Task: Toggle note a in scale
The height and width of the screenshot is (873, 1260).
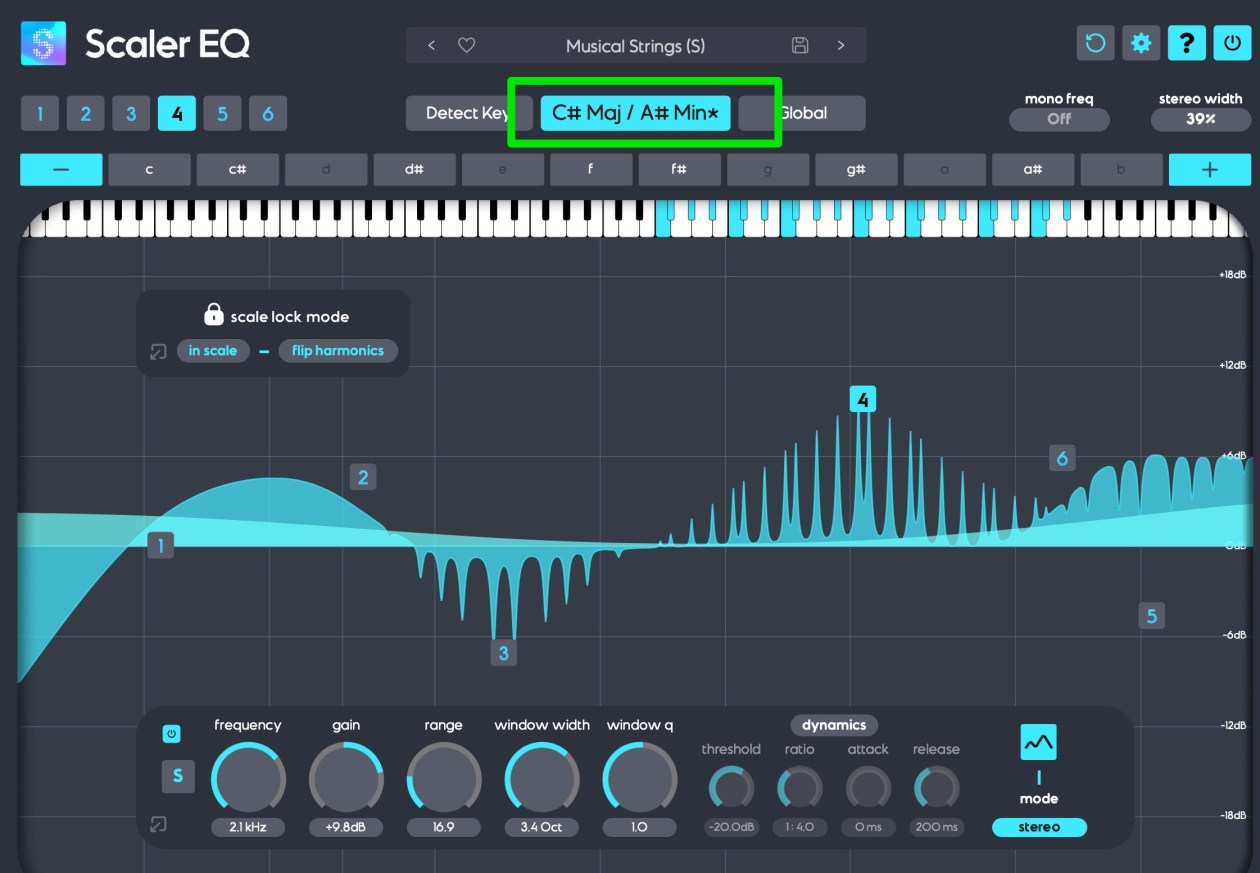Action: (944, 169)
